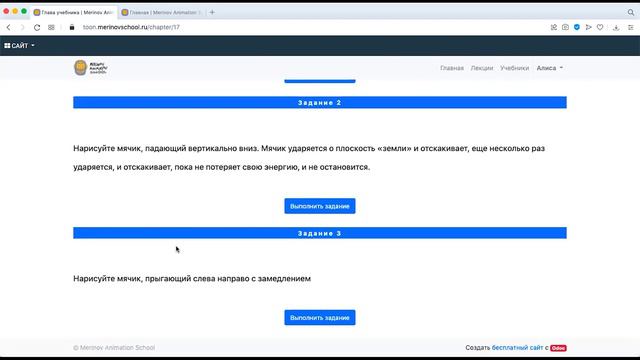Screen dimensions: 640x360
Task: Switch to the 'Глава учебника' tab
Action: tap(73, 13)
